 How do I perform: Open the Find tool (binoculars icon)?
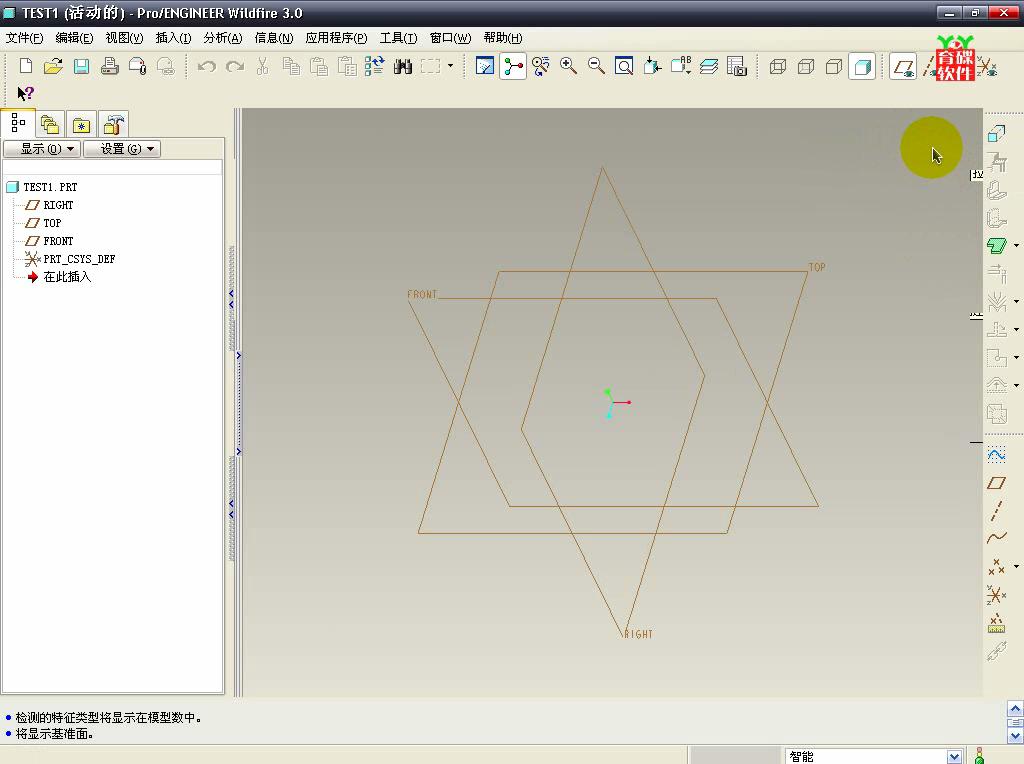point(403,66)
